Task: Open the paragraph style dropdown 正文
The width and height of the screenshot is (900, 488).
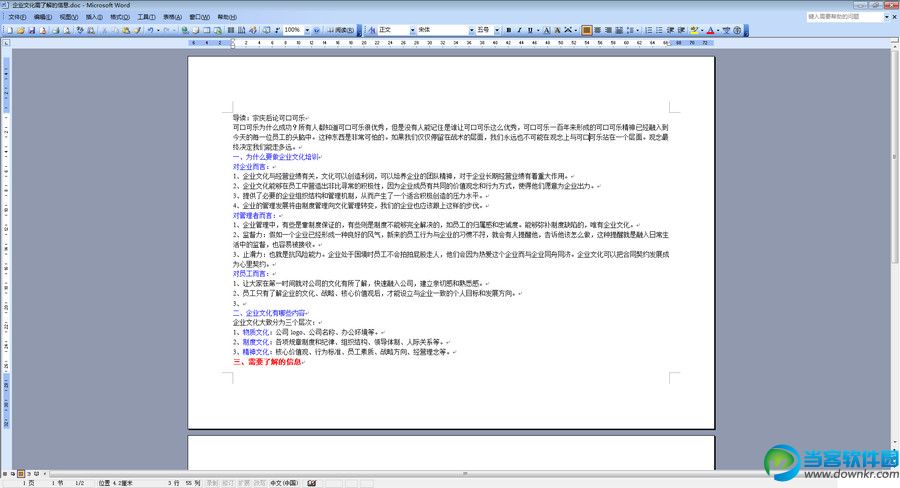Action: pyautogui.click(x=413, y=30)
